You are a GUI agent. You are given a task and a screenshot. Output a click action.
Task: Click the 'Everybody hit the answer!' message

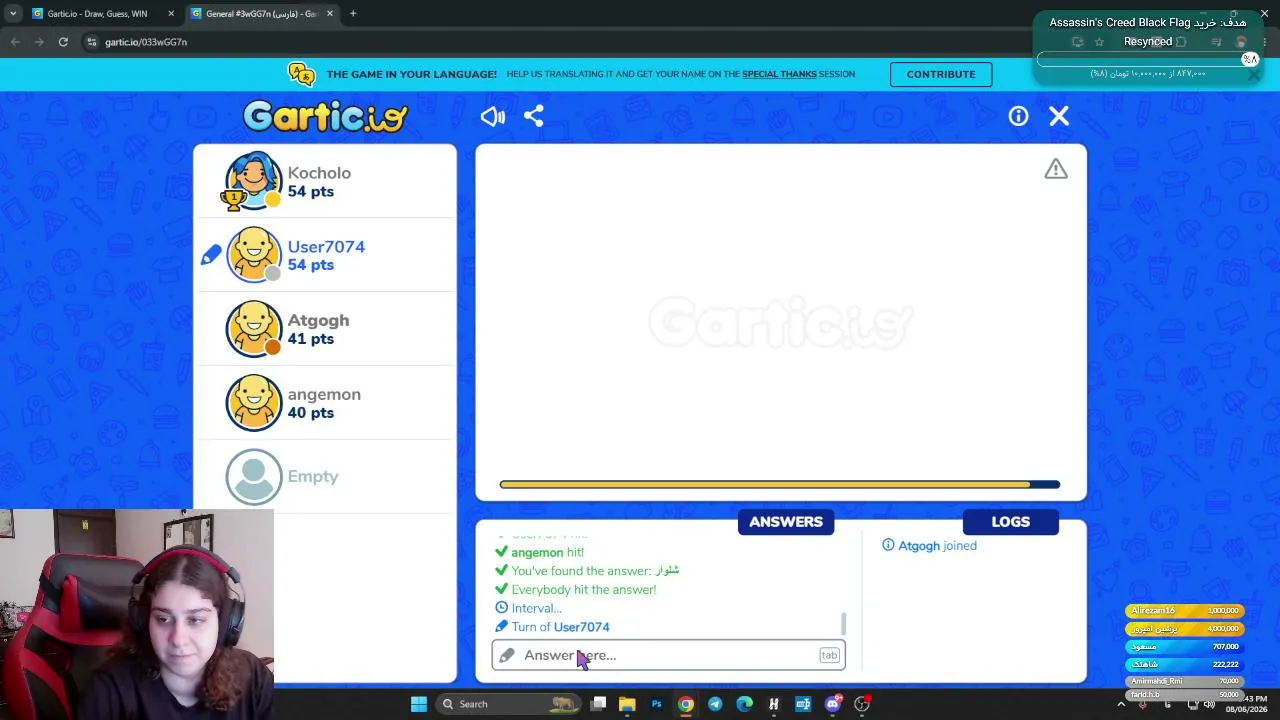[584, 590]
